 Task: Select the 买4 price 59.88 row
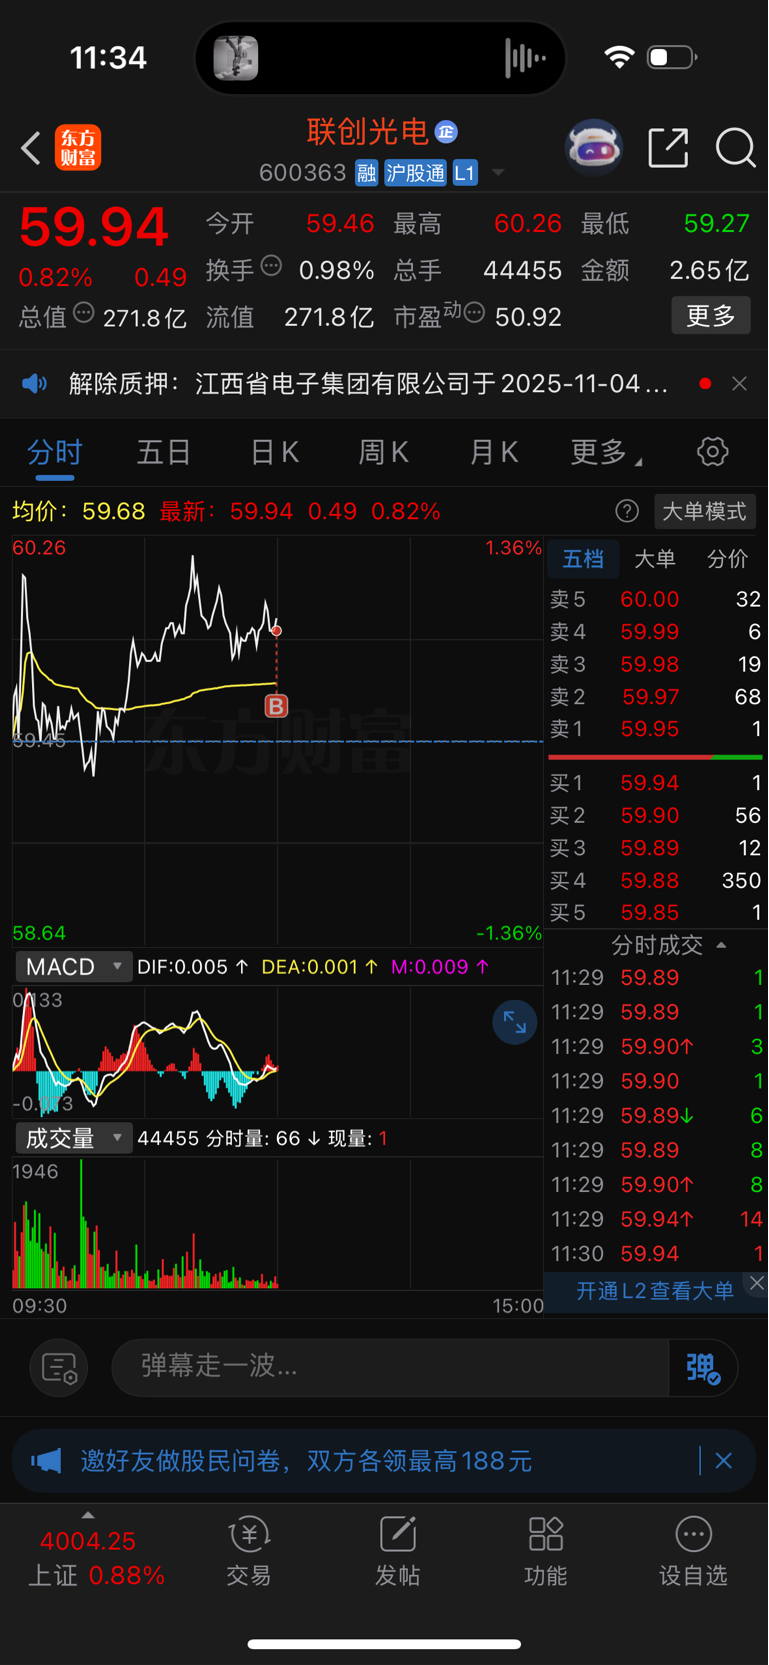point(656,881)
